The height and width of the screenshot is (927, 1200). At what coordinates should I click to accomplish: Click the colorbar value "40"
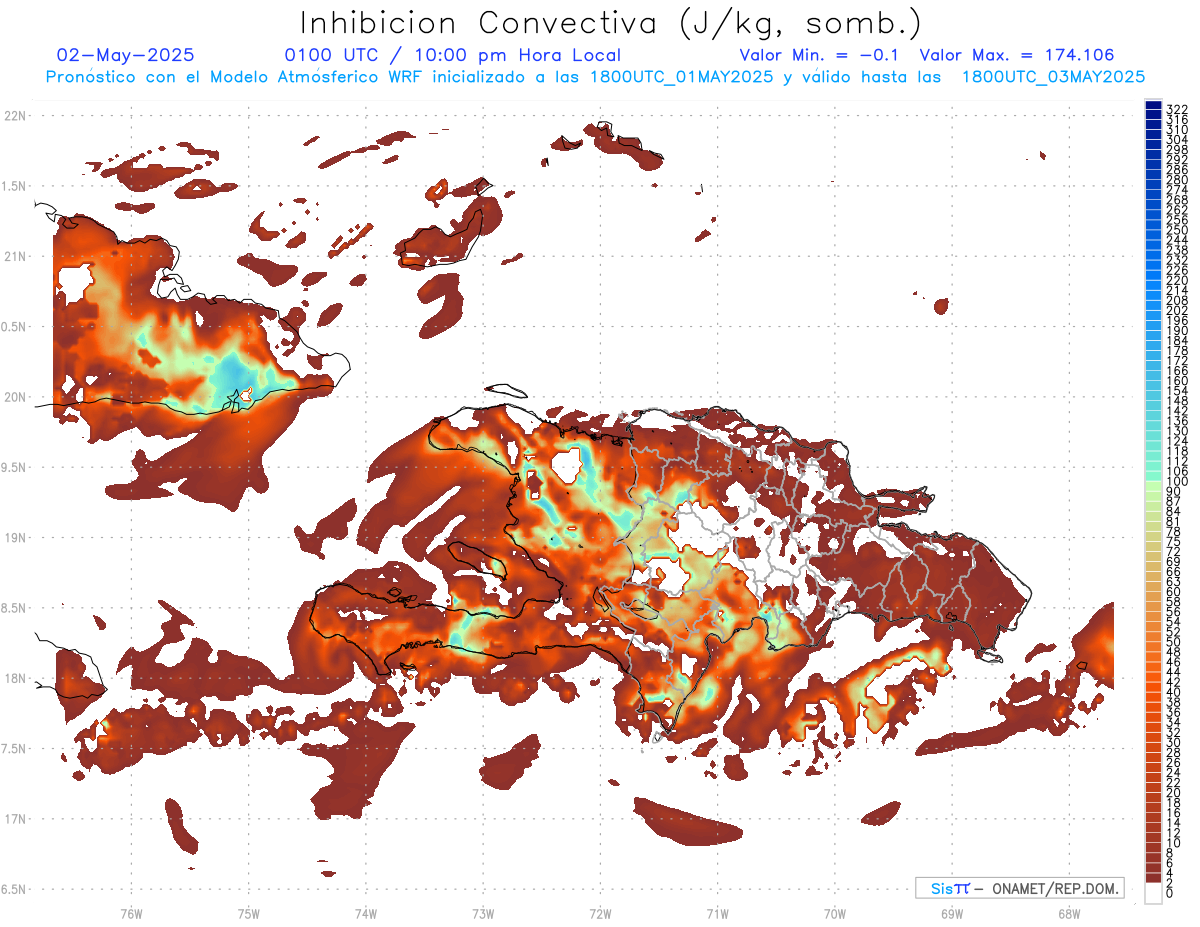1174,692
